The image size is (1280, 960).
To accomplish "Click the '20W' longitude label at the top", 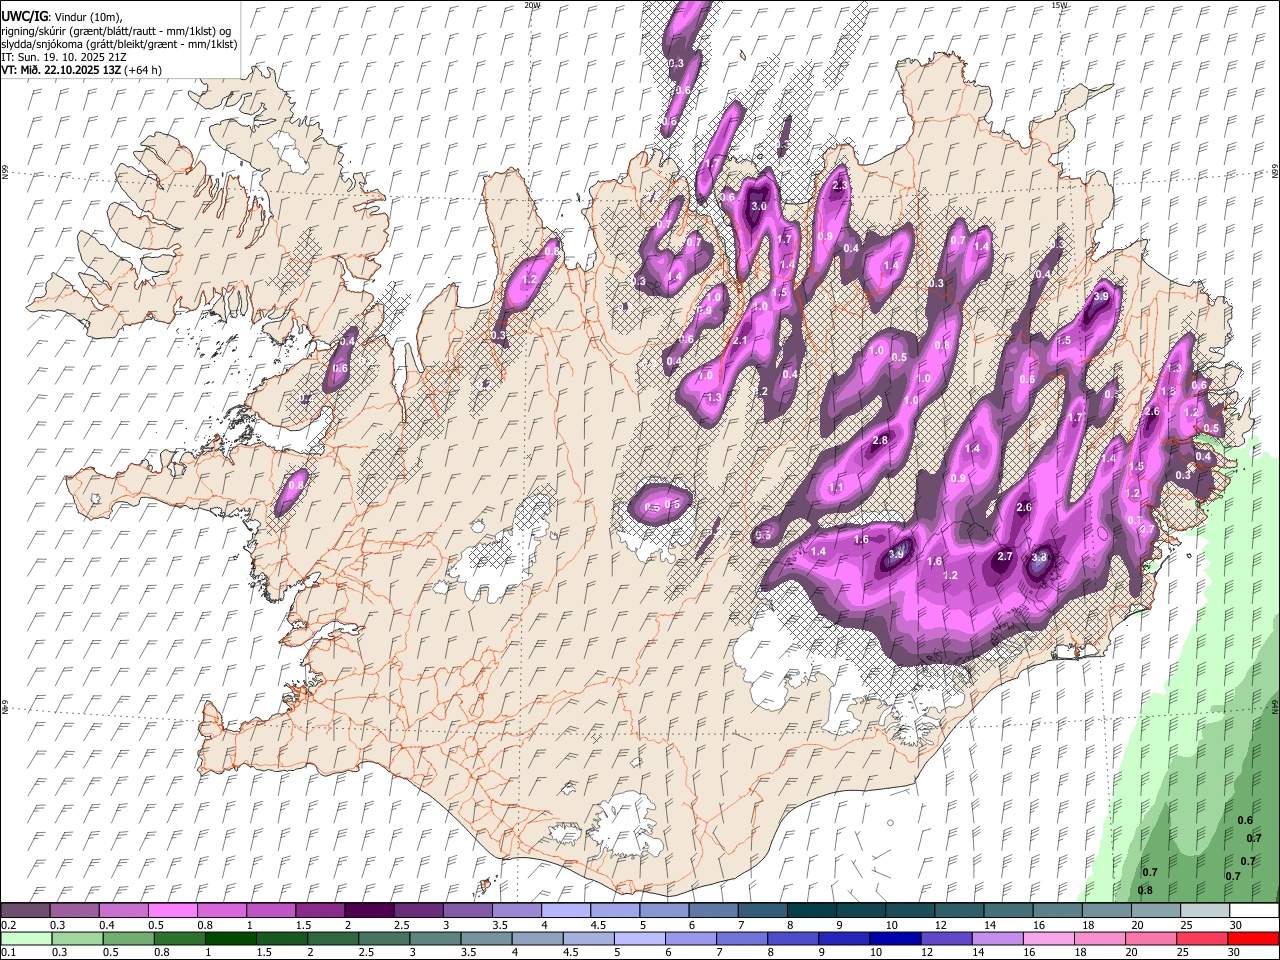I will [532, 5].
